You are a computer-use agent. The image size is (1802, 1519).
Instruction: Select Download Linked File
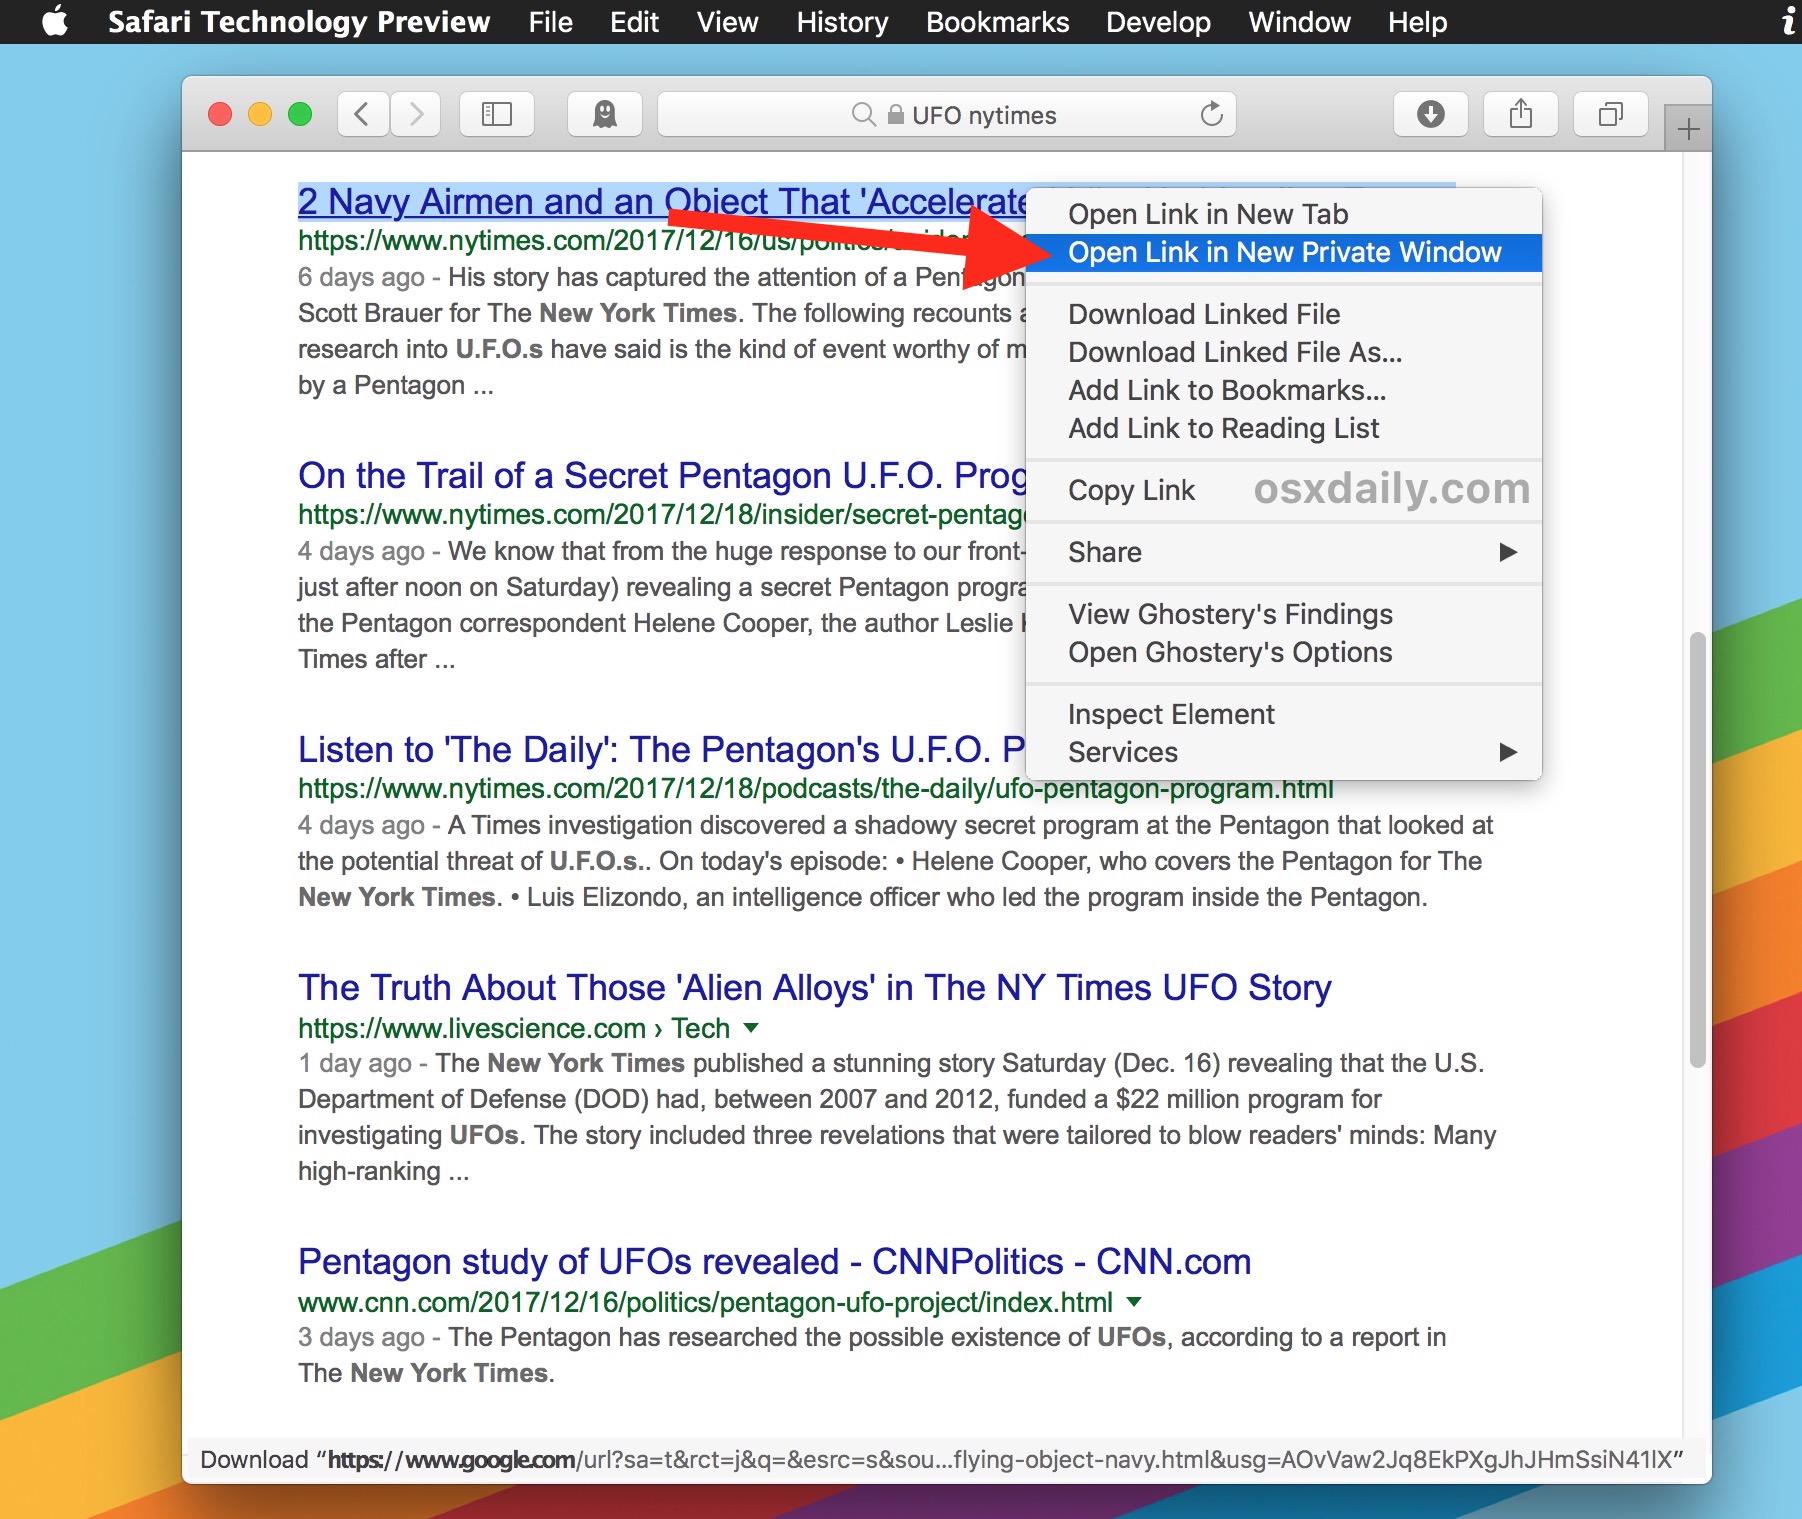pos(1284,314)
